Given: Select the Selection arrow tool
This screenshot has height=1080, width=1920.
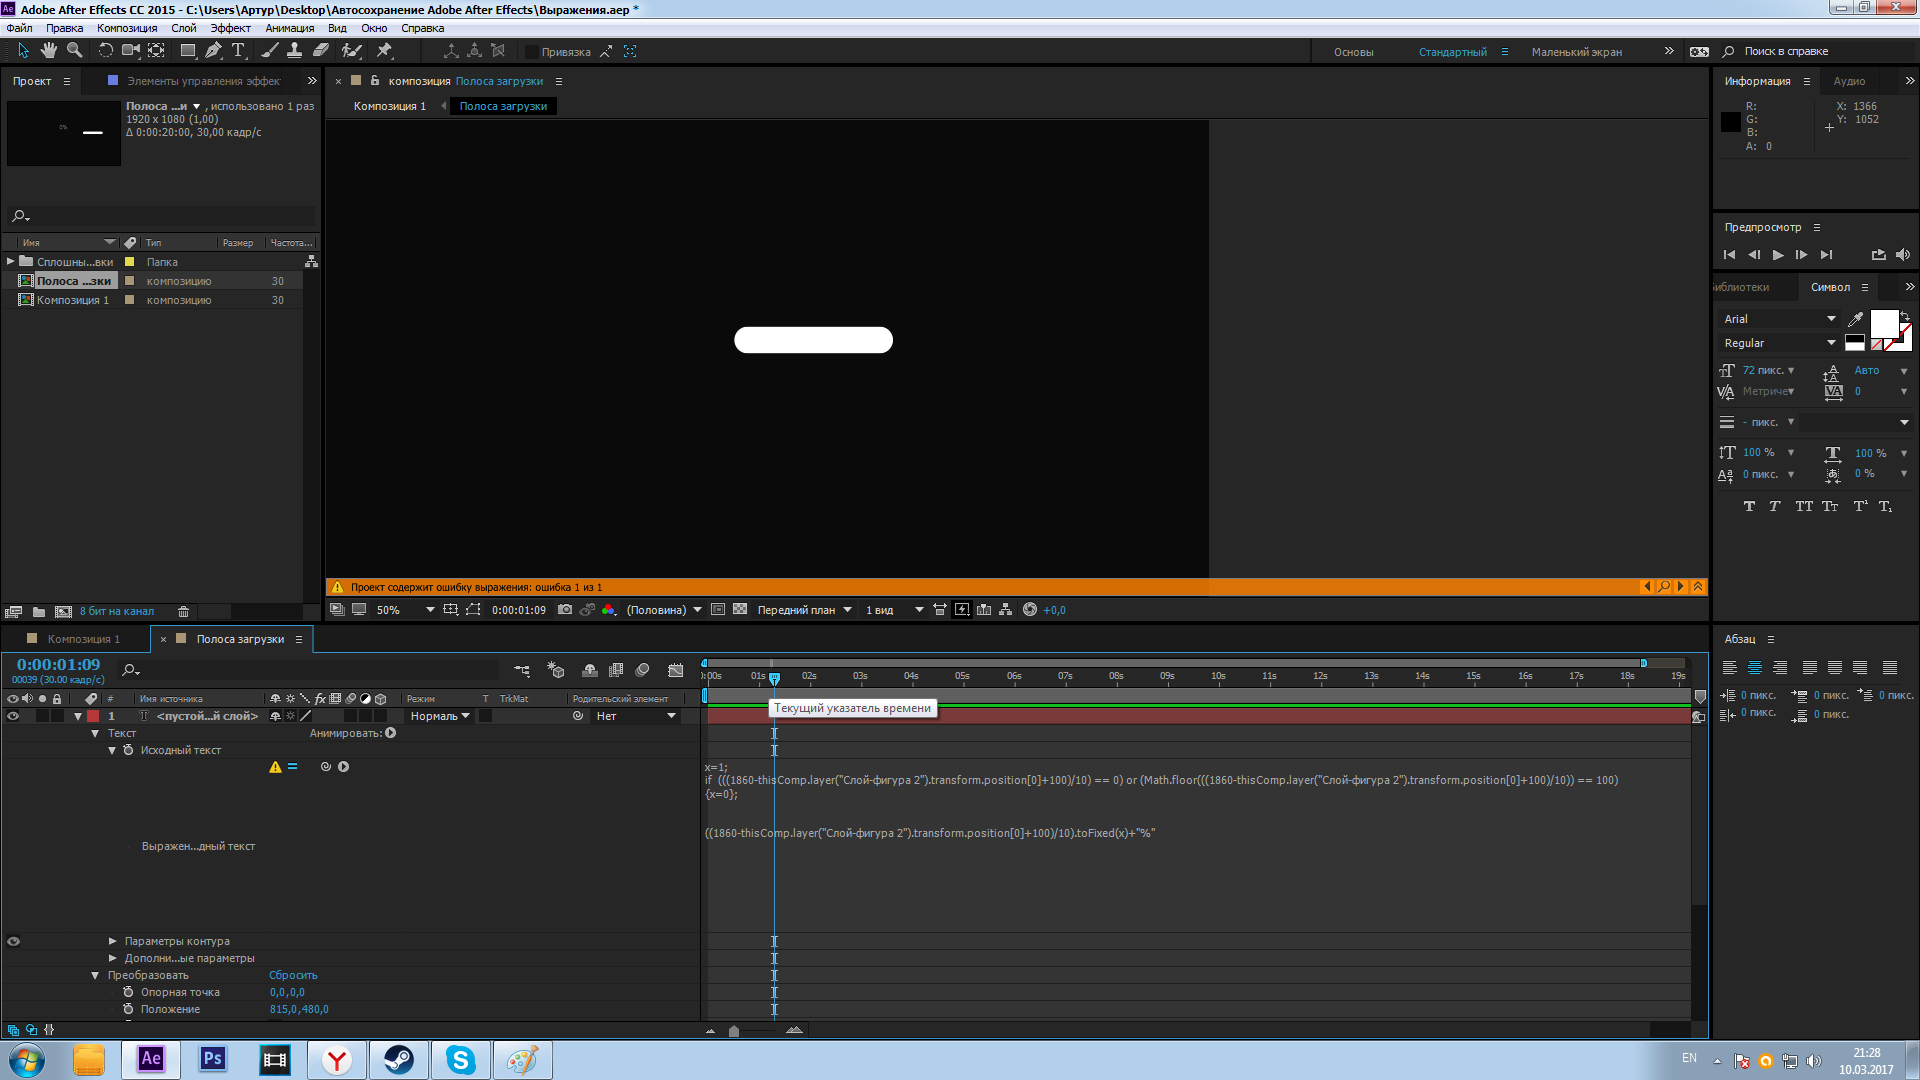Looking at the screenshot, I should coord(24,51).
